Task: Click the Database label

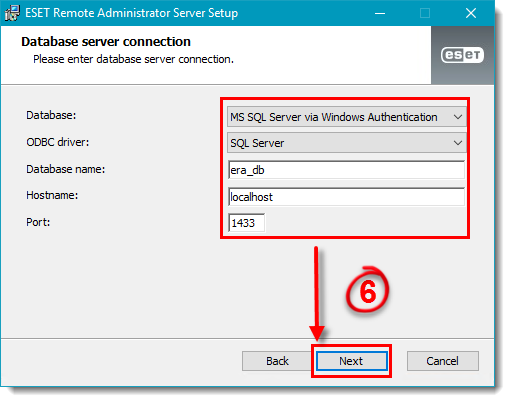Action: coord(51,115)
